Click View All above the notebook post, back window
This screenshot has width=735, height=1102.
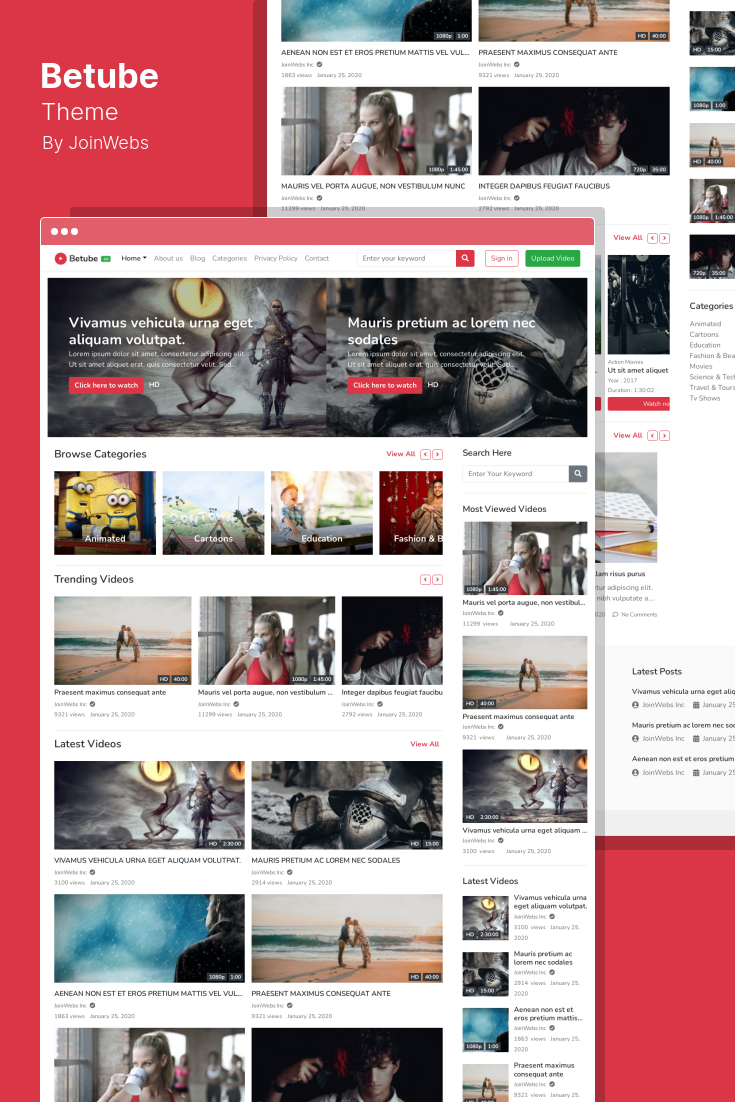pyautogui.click(x=628, y=436)
